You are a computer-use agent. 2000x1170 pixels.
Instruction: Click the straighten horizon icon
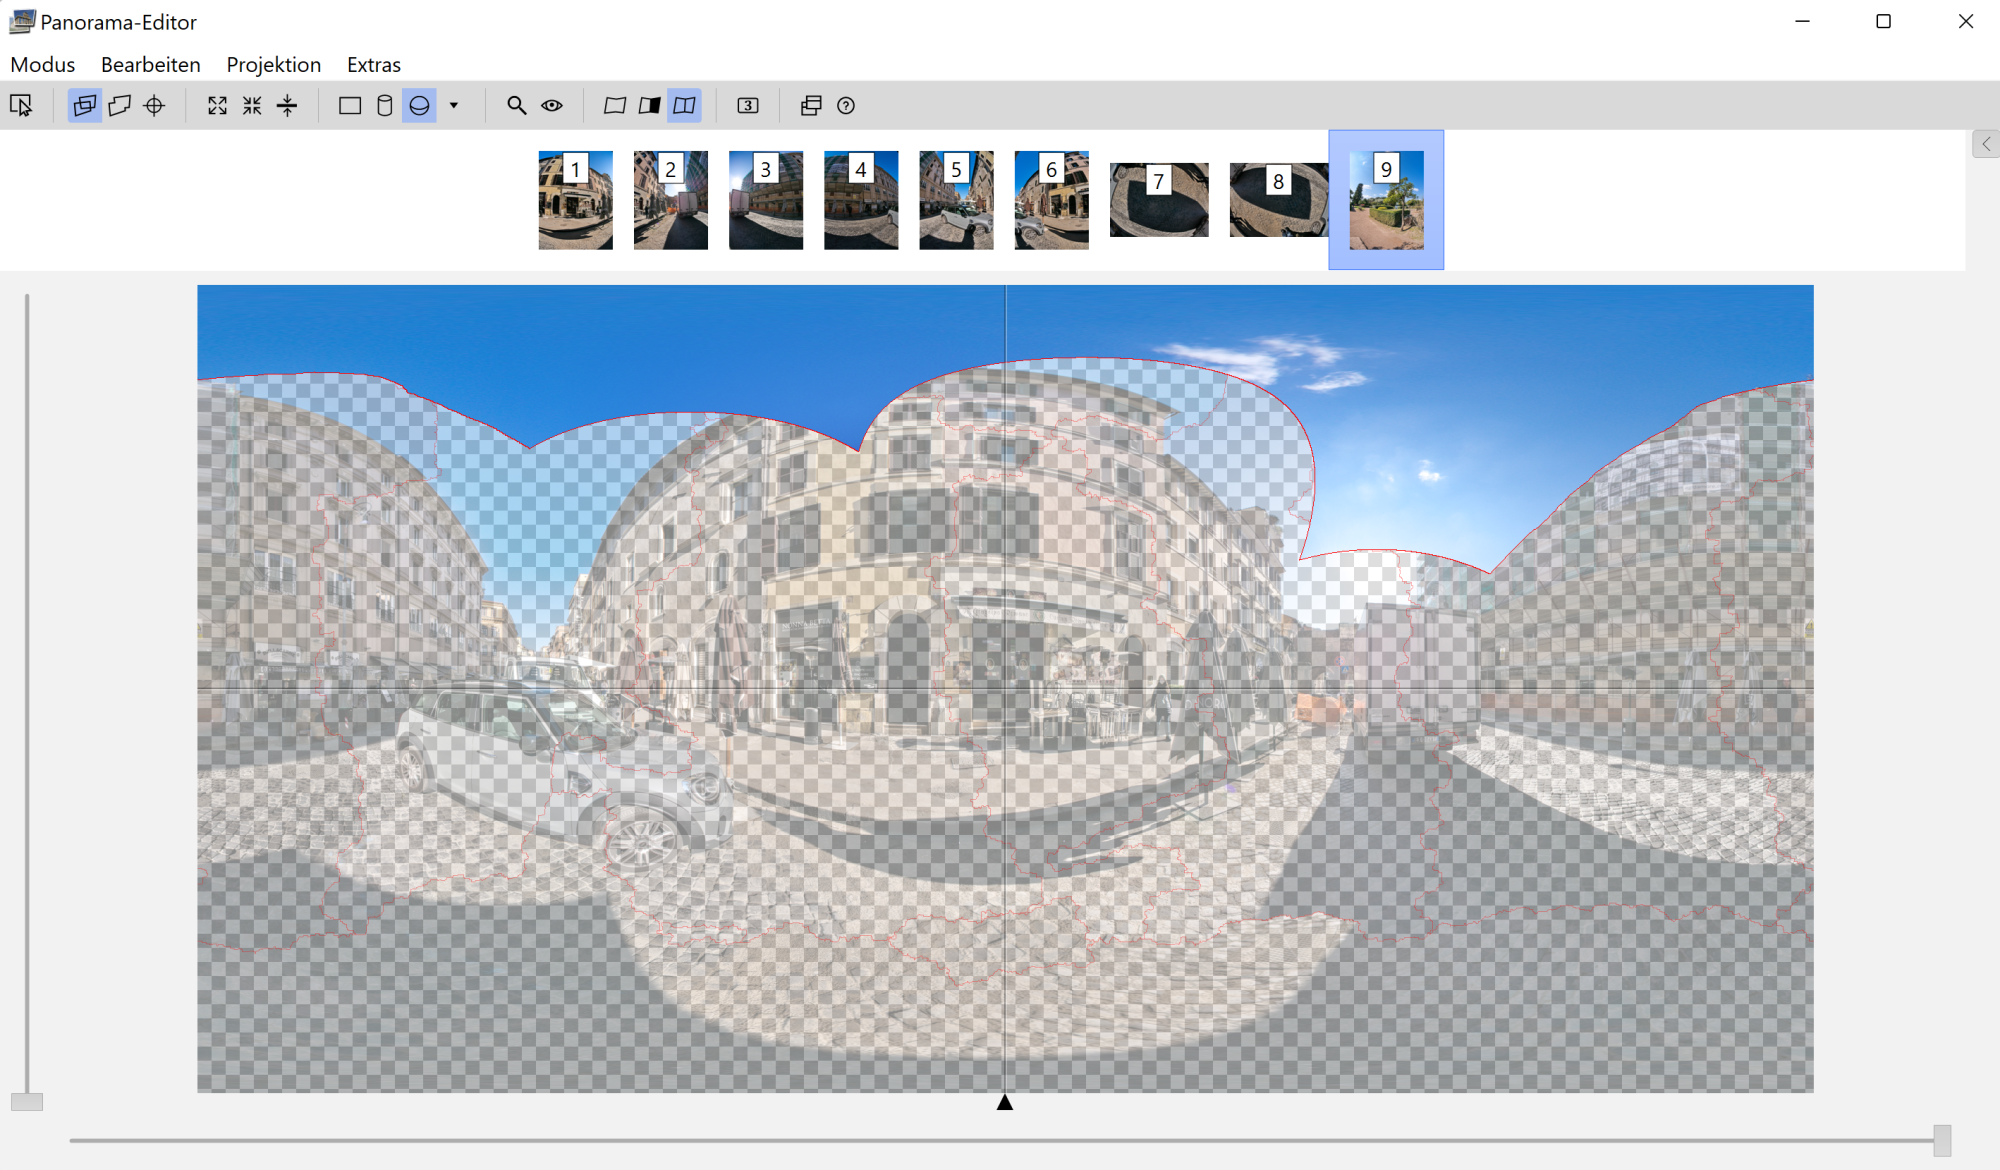click(287, 105)
